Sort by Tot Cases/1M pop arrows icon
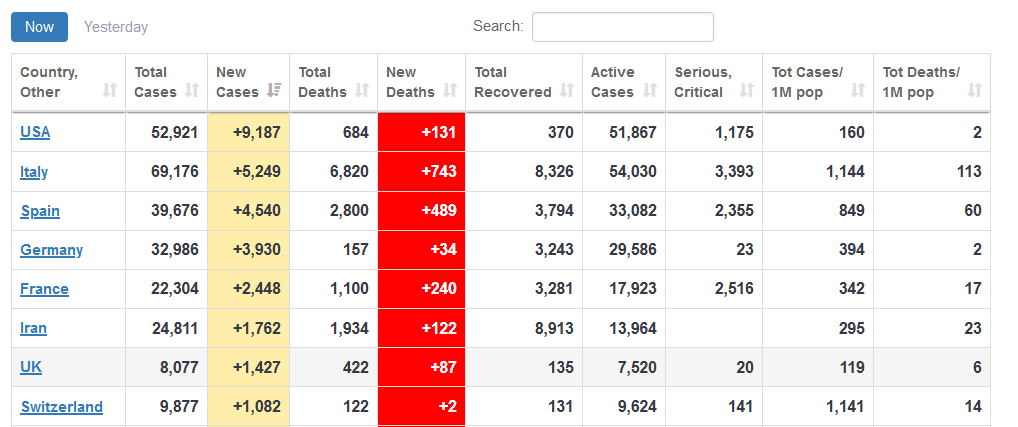Viewport: 1018px width, 427px height. [x=858, y=90]
